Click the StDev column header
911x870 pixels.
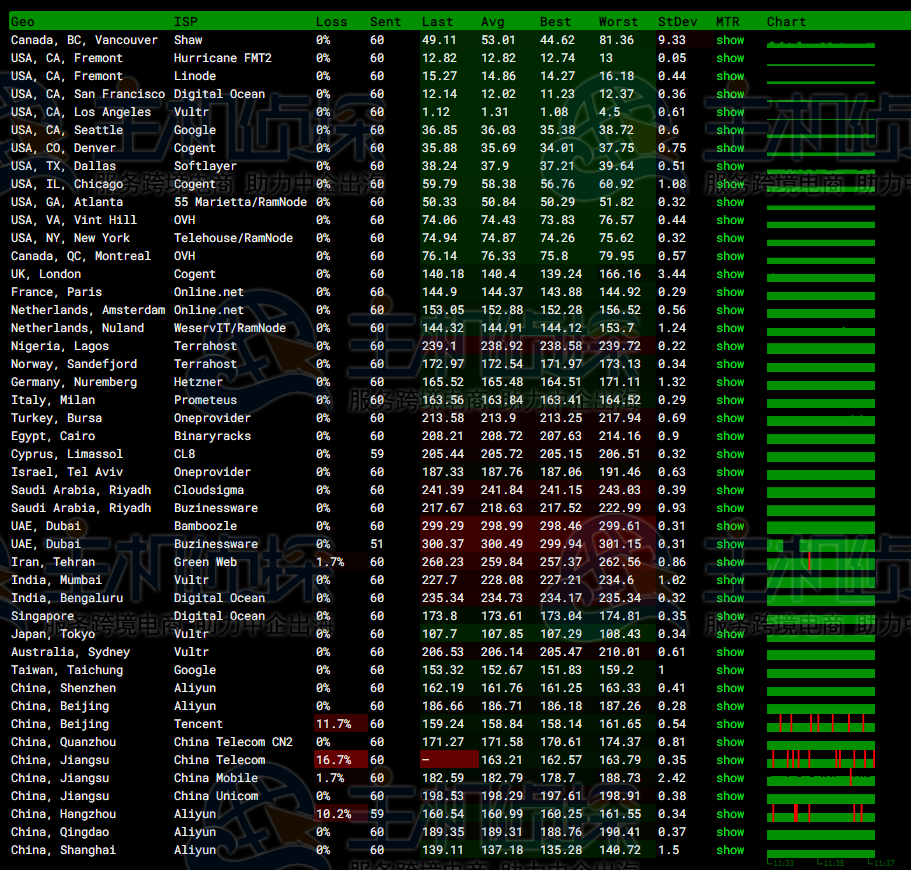pyautogui.click(x=679, y=21)
